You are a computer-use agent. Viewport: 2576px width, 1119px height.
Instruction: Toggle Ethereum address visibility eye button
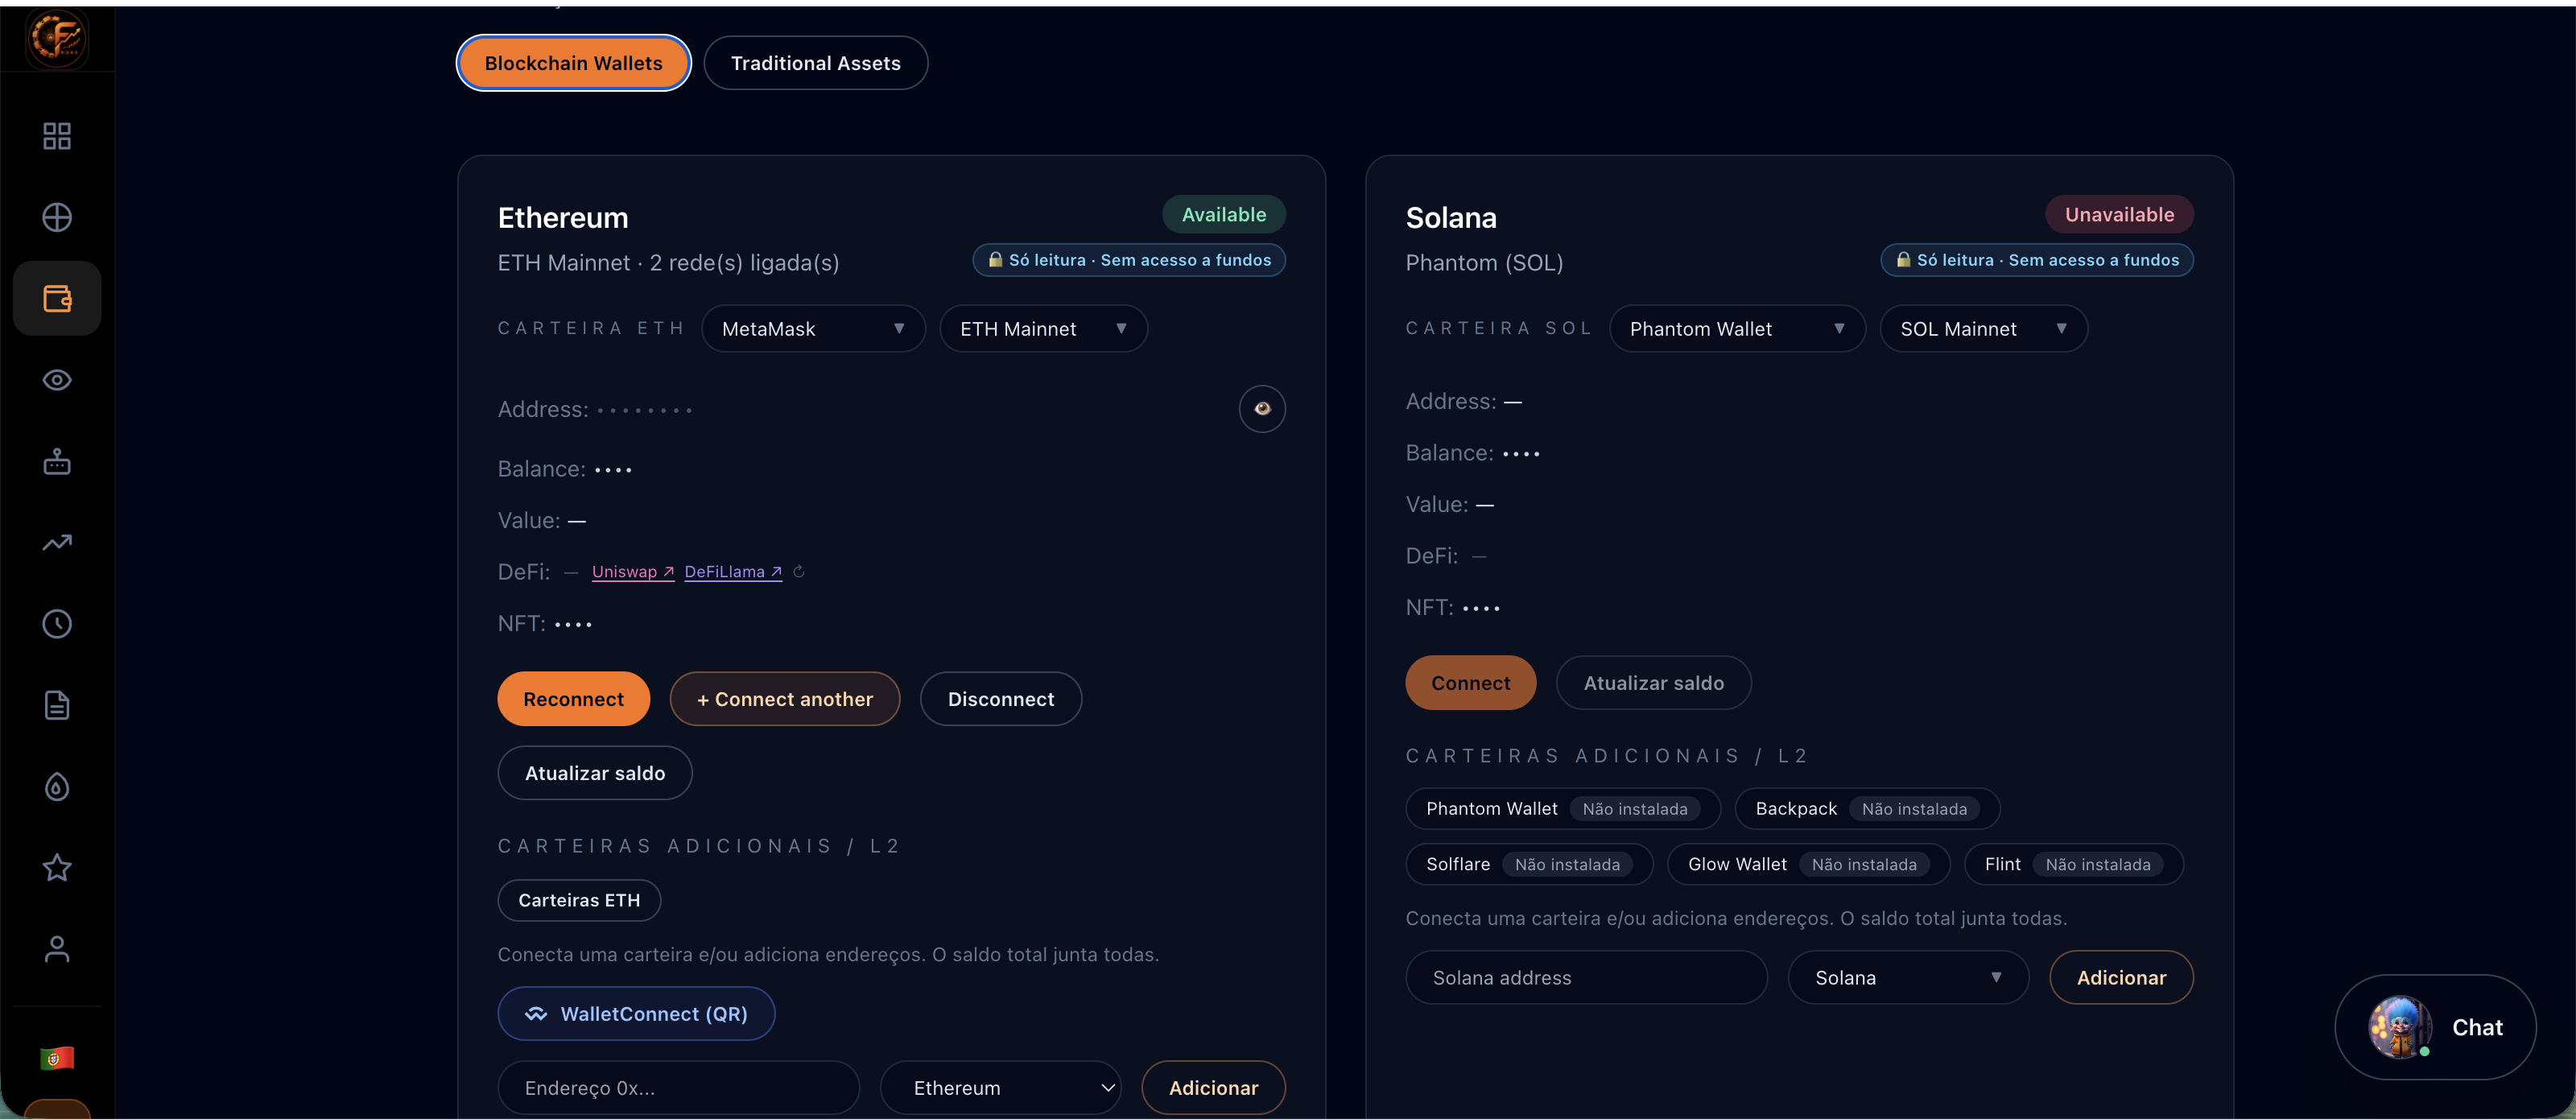click(1262, 409)
